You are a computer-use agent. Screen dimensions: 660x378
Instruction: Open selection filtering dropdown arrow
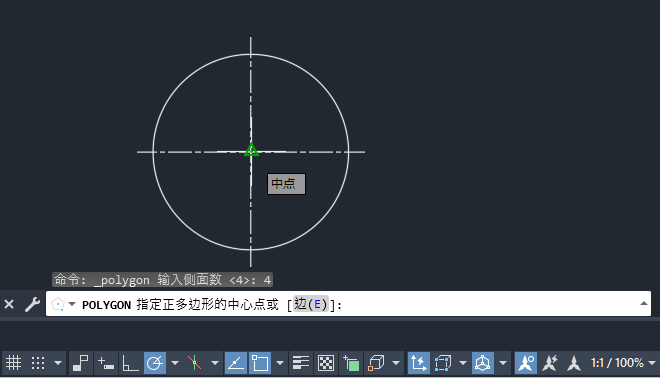(x=463, y=362)
